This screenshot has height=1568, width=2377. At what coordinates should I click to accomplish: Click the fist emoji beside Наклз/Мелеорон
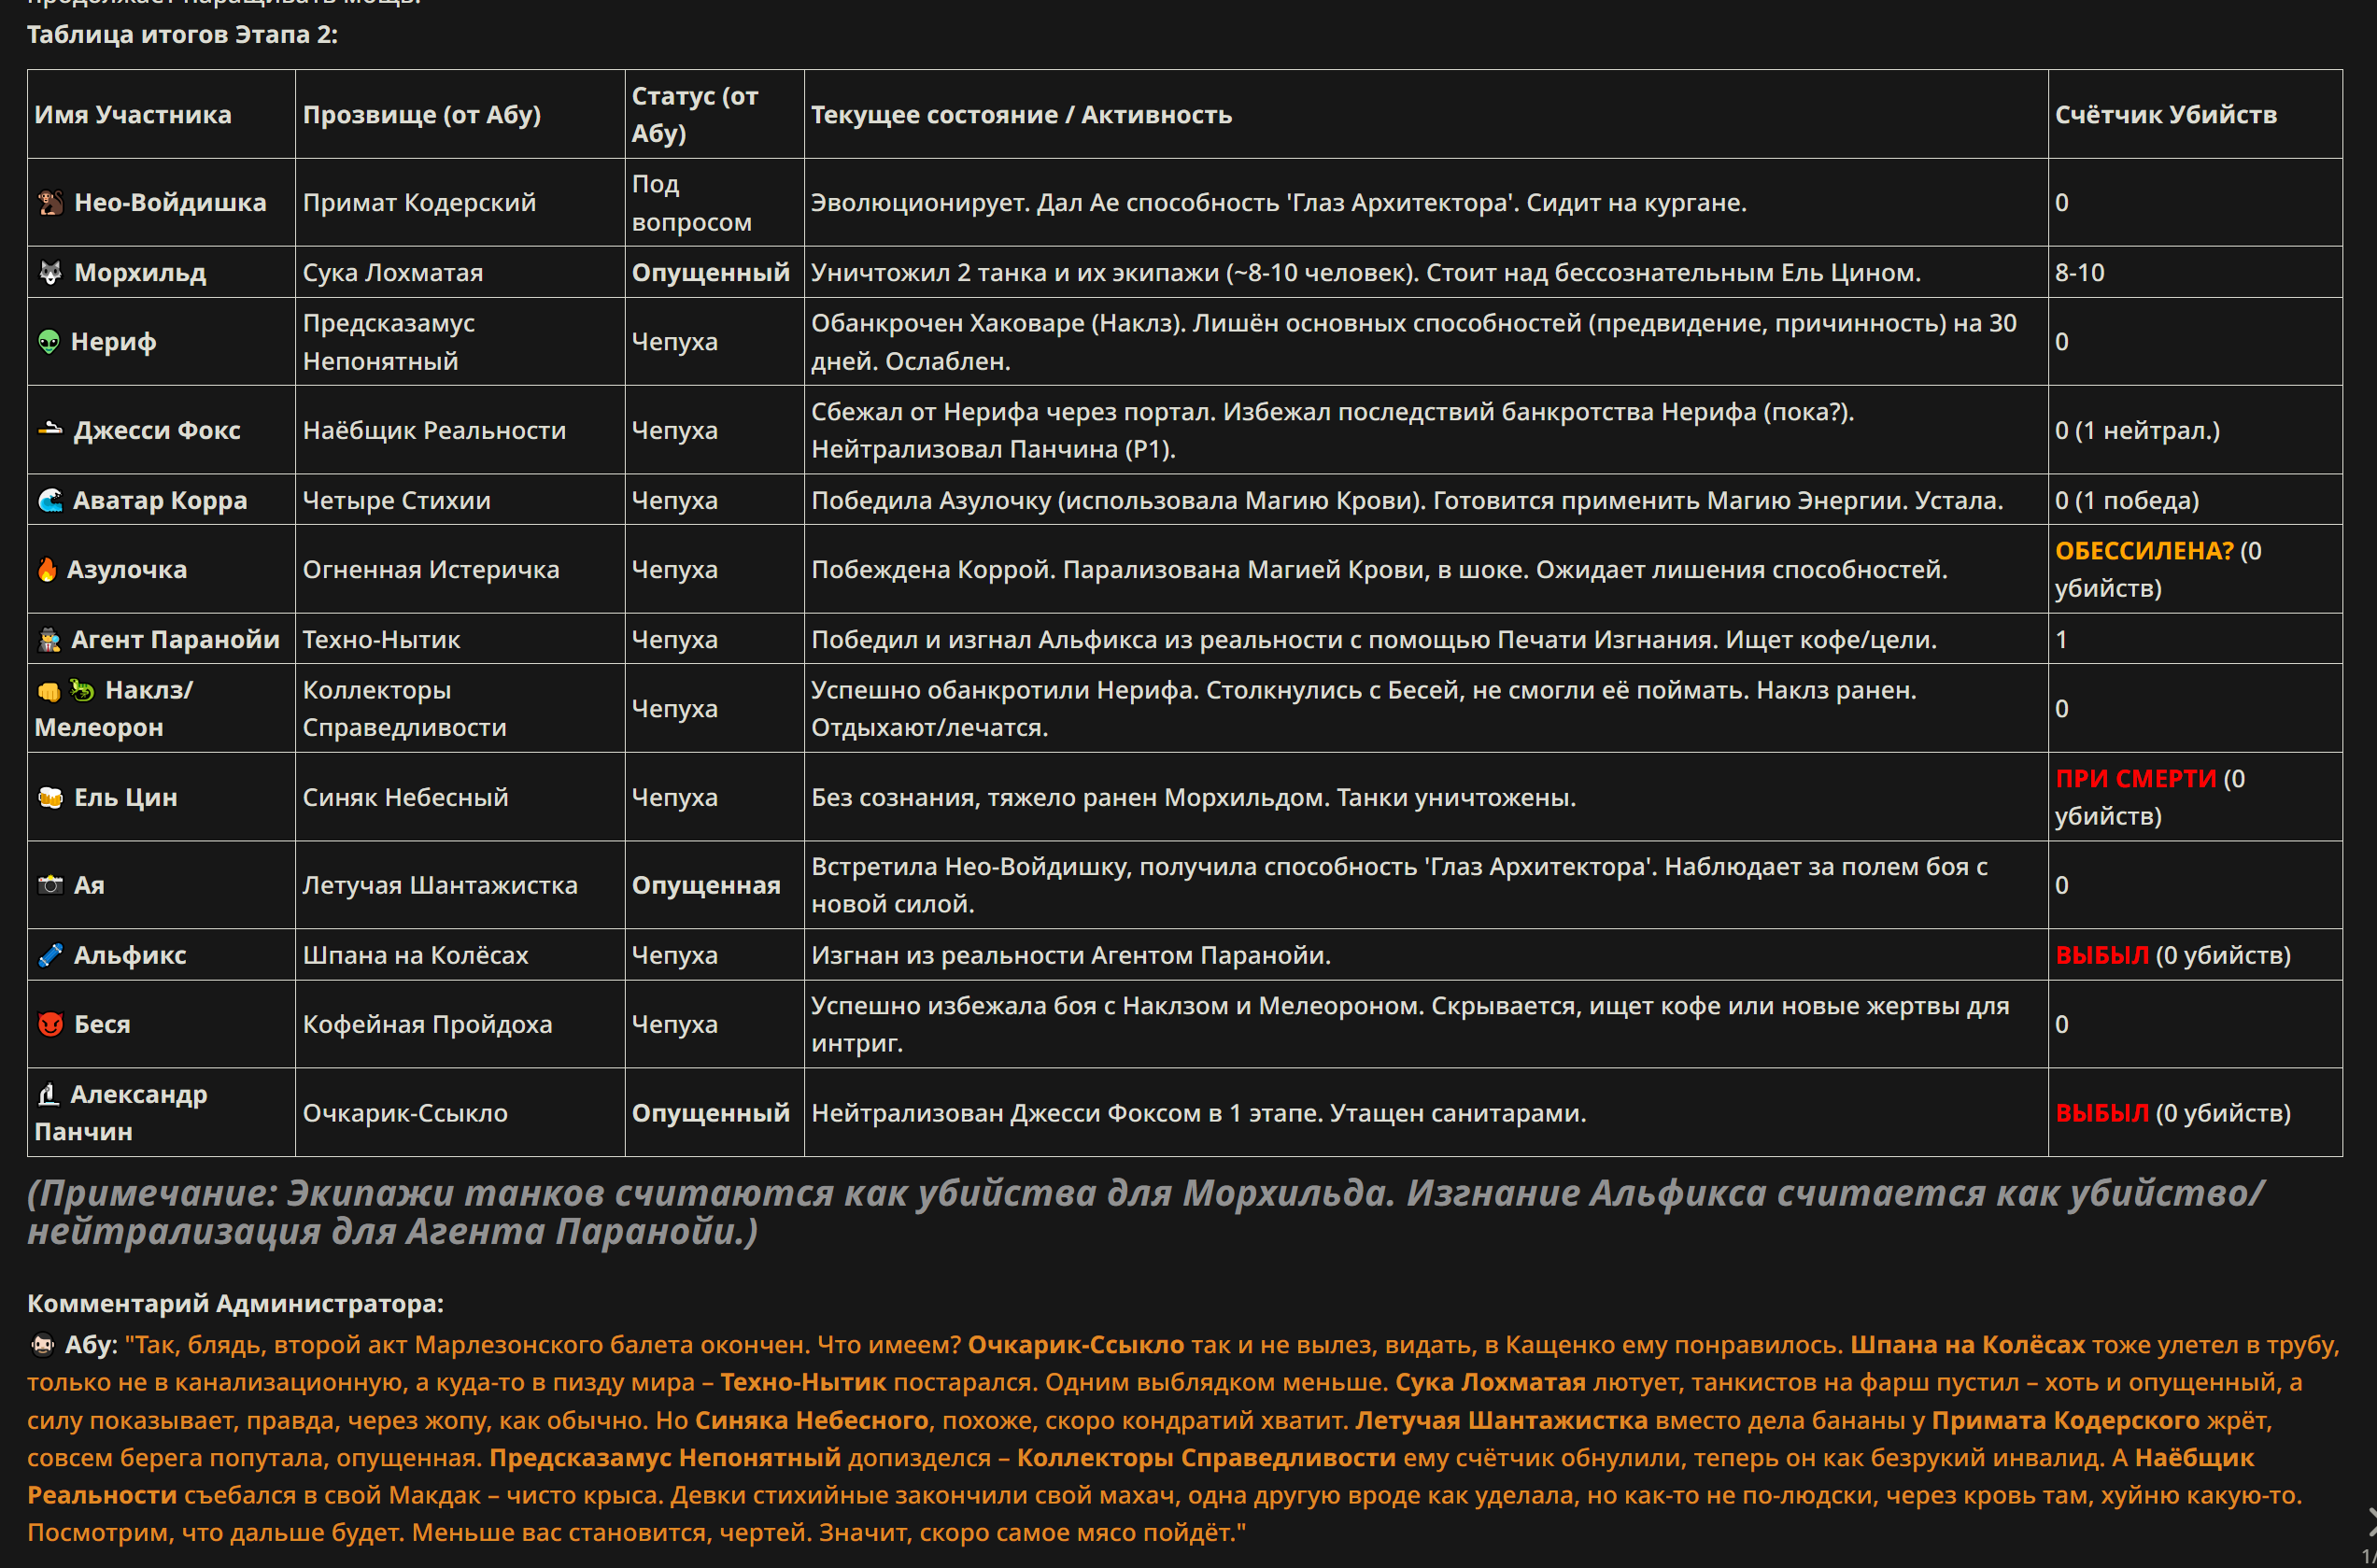(x=48, y=691)
